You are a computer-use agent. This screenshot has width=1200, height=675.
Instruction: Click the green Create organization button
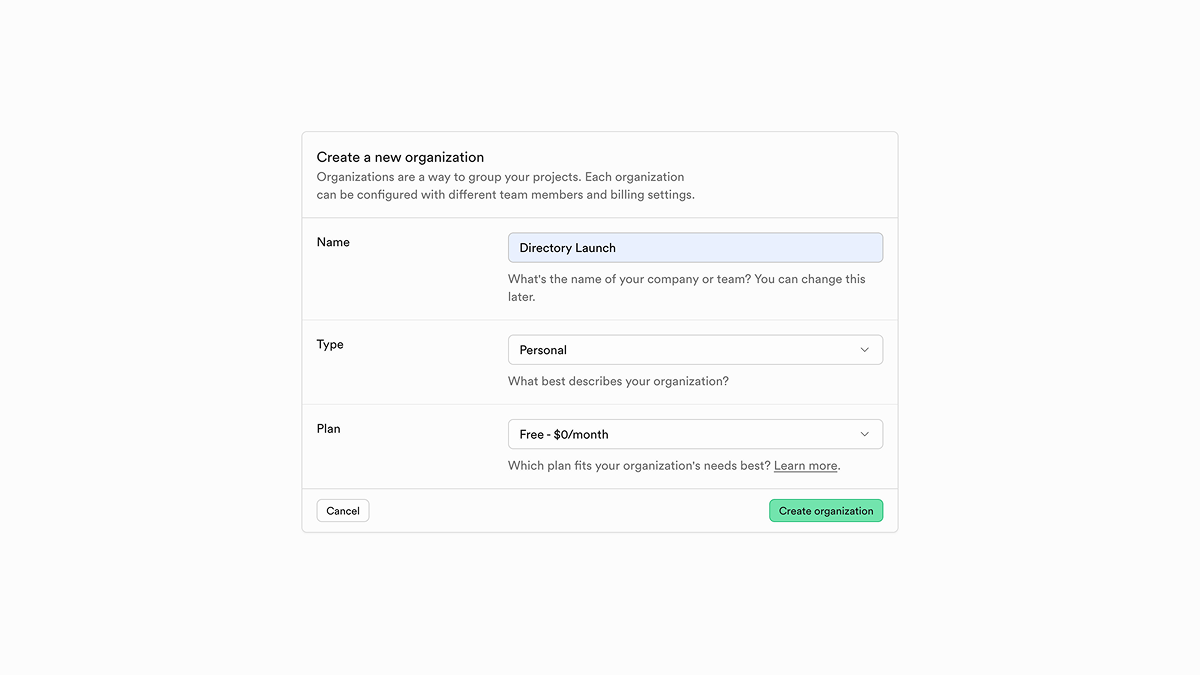click(x=826, y=511)
